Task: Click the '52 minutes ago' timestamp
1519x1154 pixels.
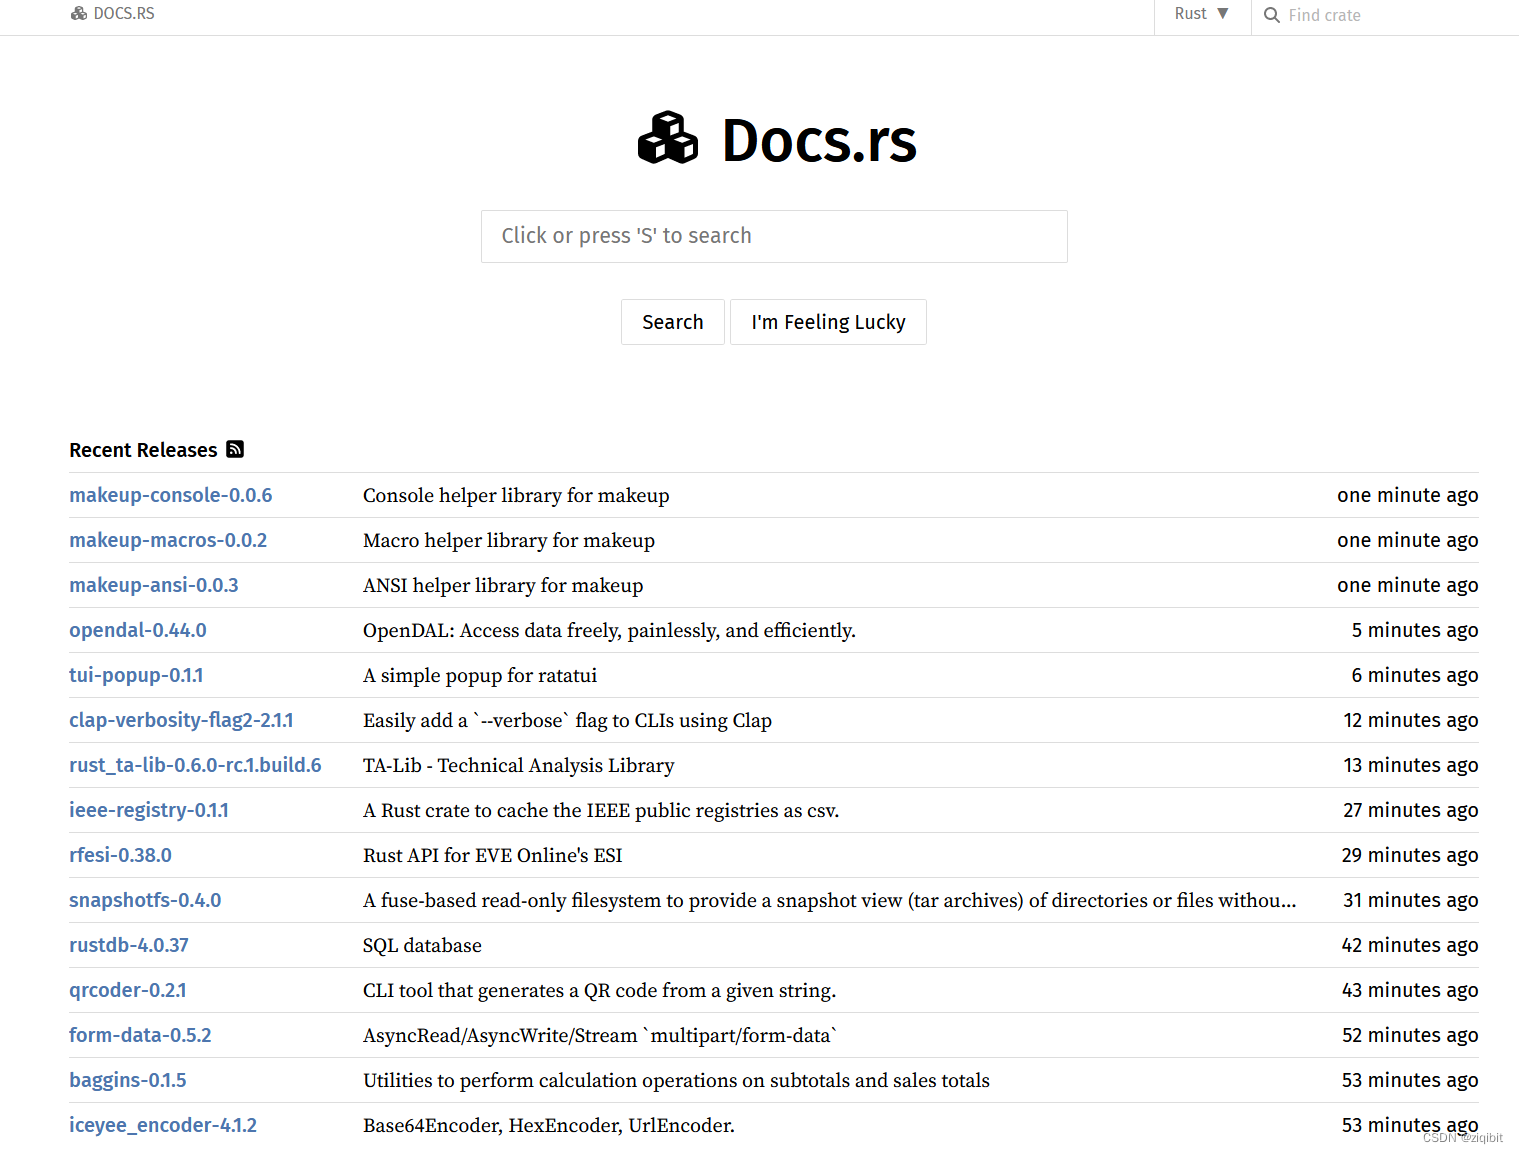Action: click(1410, 1035)
